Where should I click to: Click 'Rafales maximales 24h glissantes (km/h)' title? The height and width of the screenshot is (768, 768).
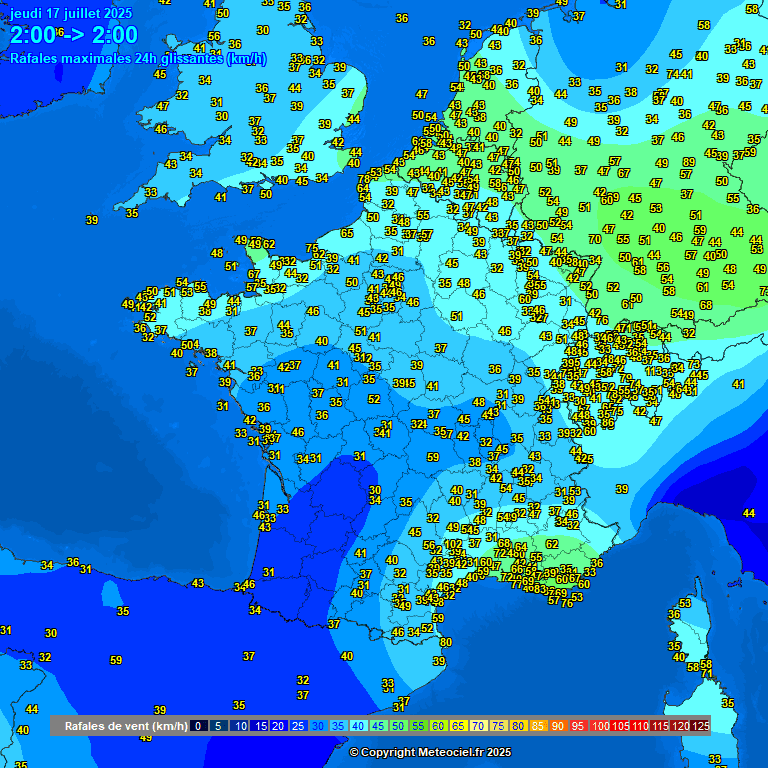(138, 59)
